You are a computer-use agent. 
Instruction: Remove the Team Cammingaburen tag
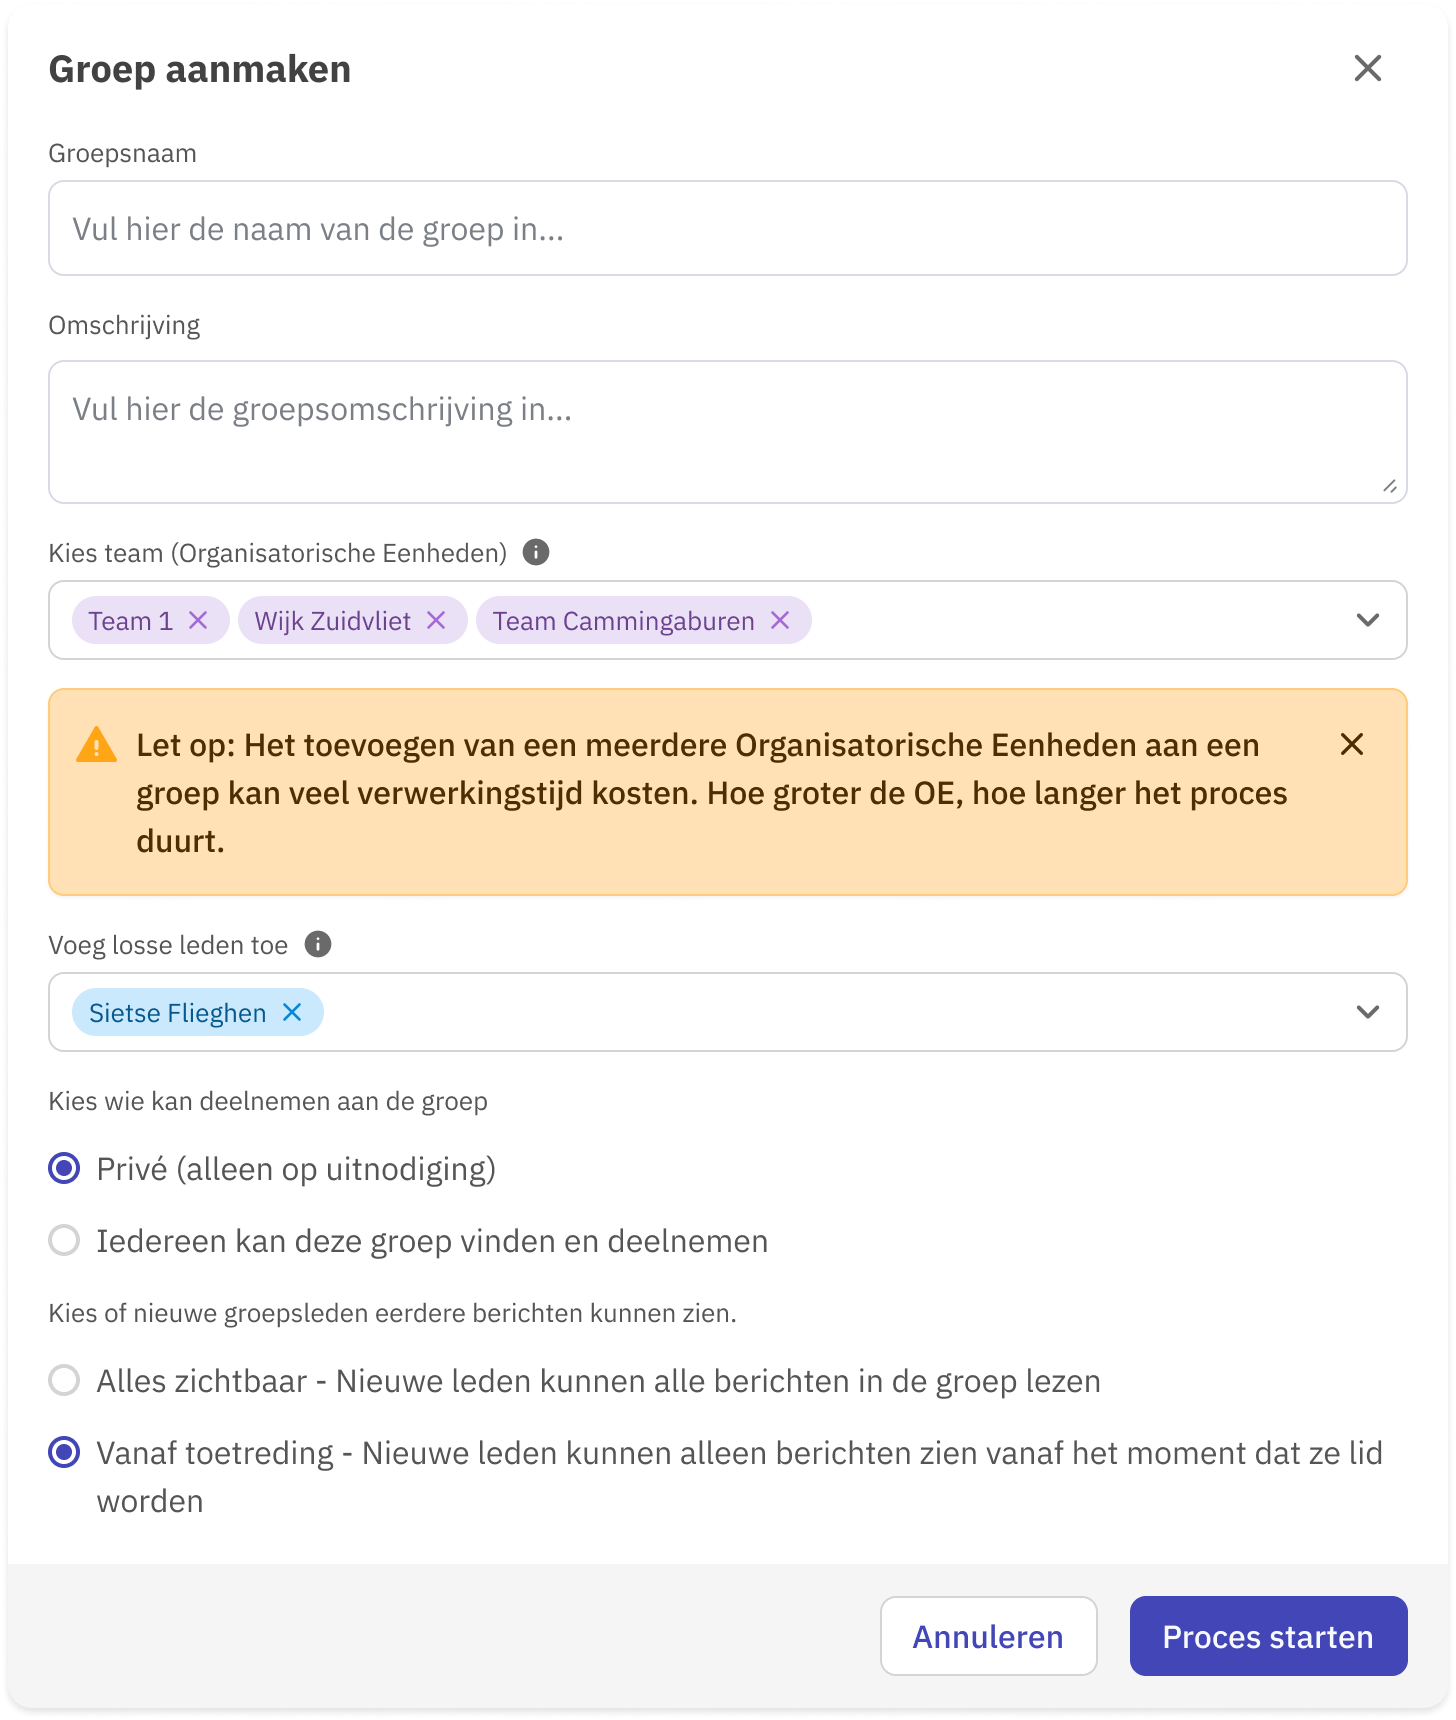780,621
